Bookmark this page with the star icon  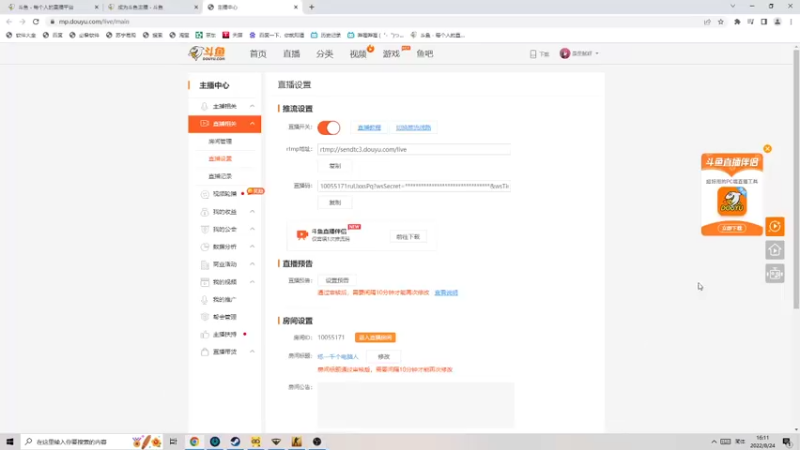(x=720, y=21)
